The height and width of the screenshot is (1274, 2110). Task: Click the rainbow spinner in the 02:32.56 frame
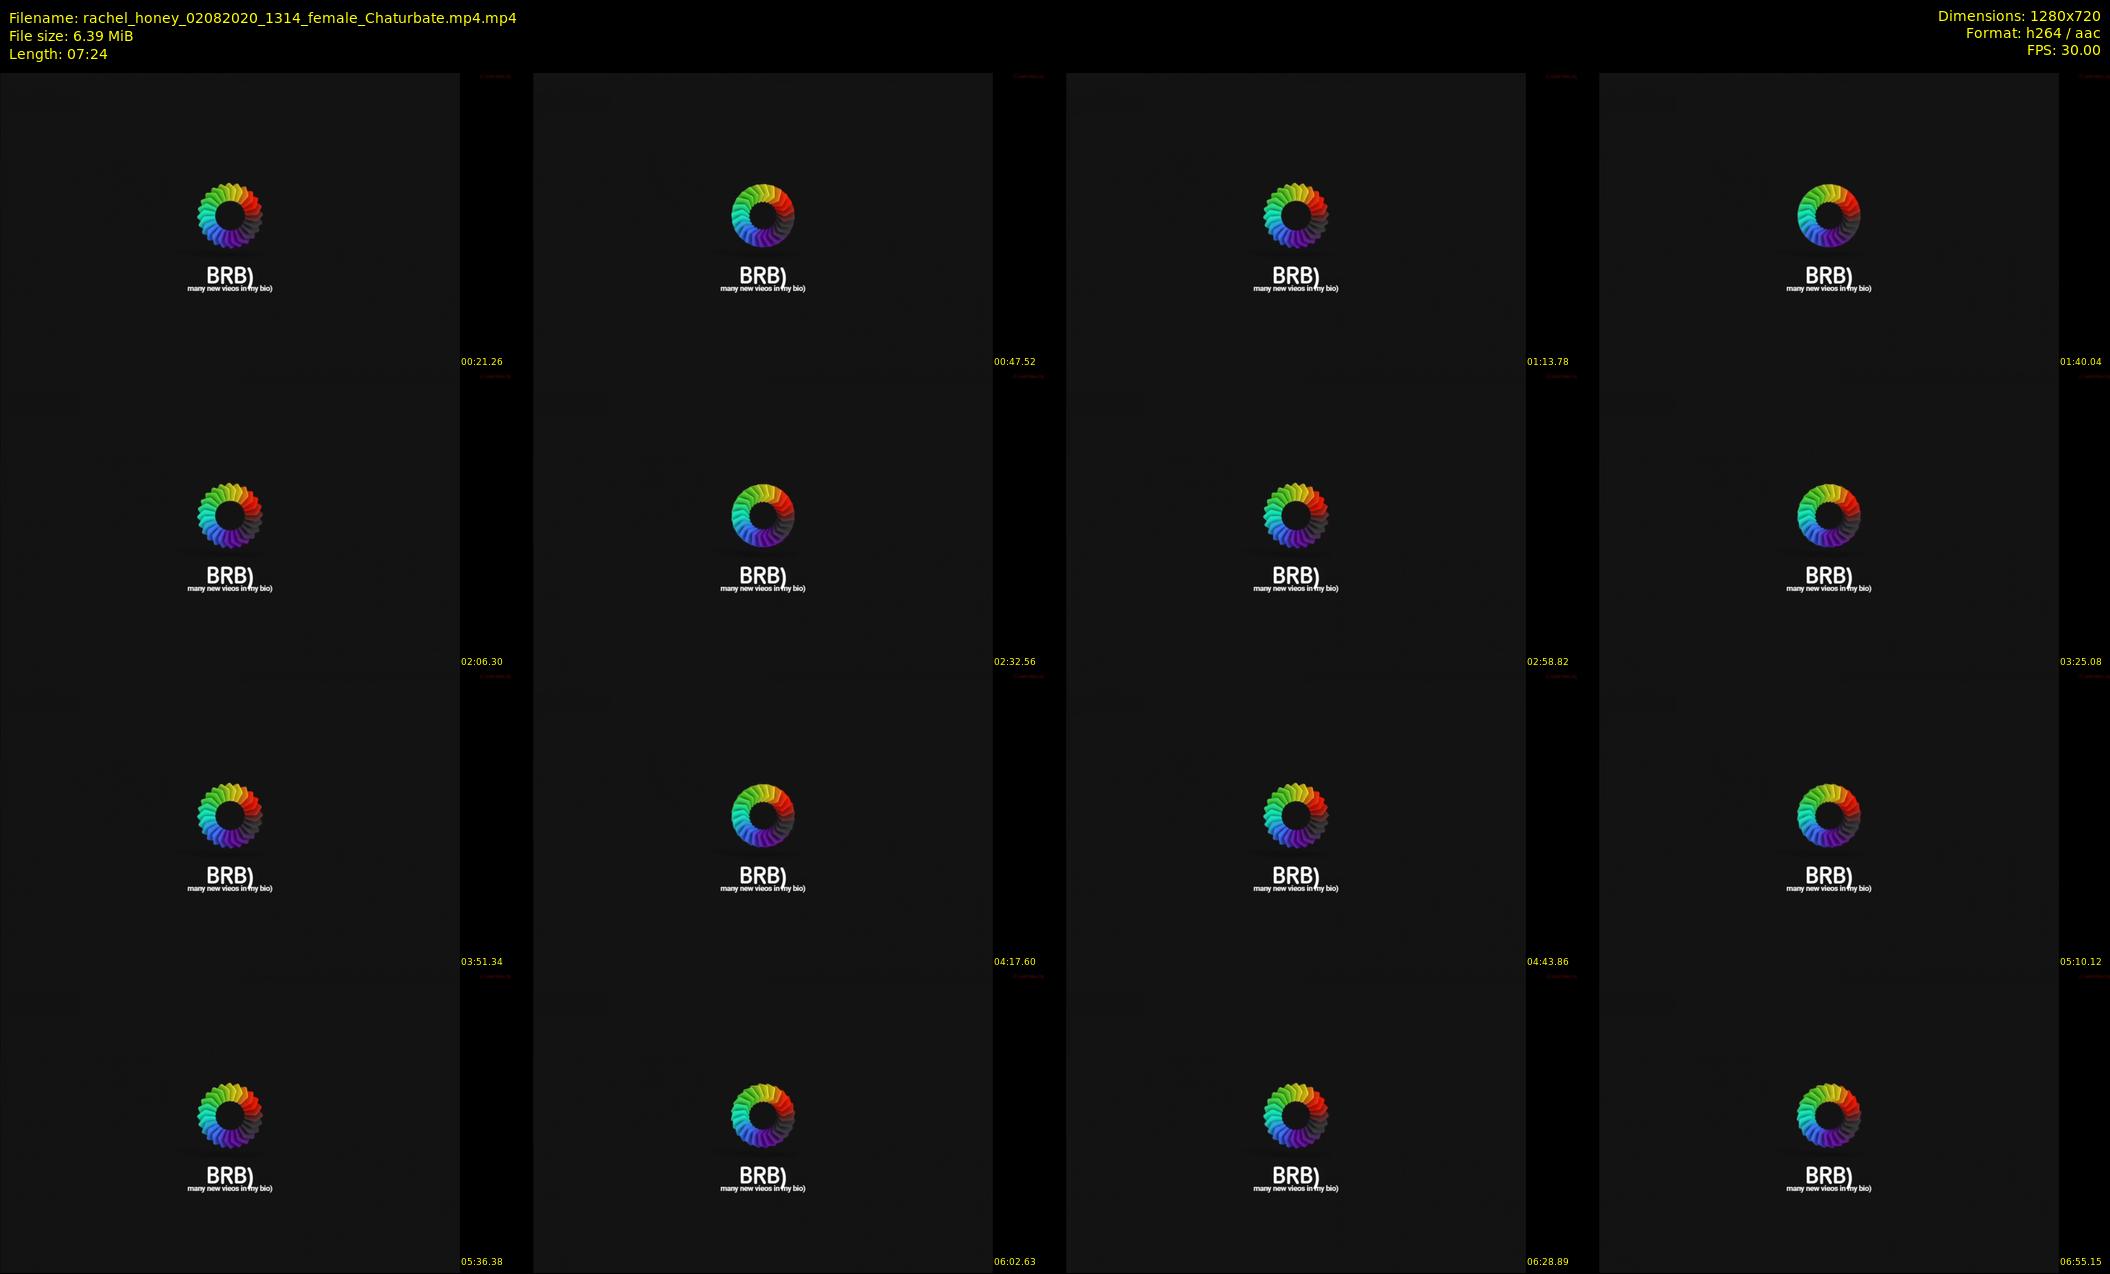763,515
